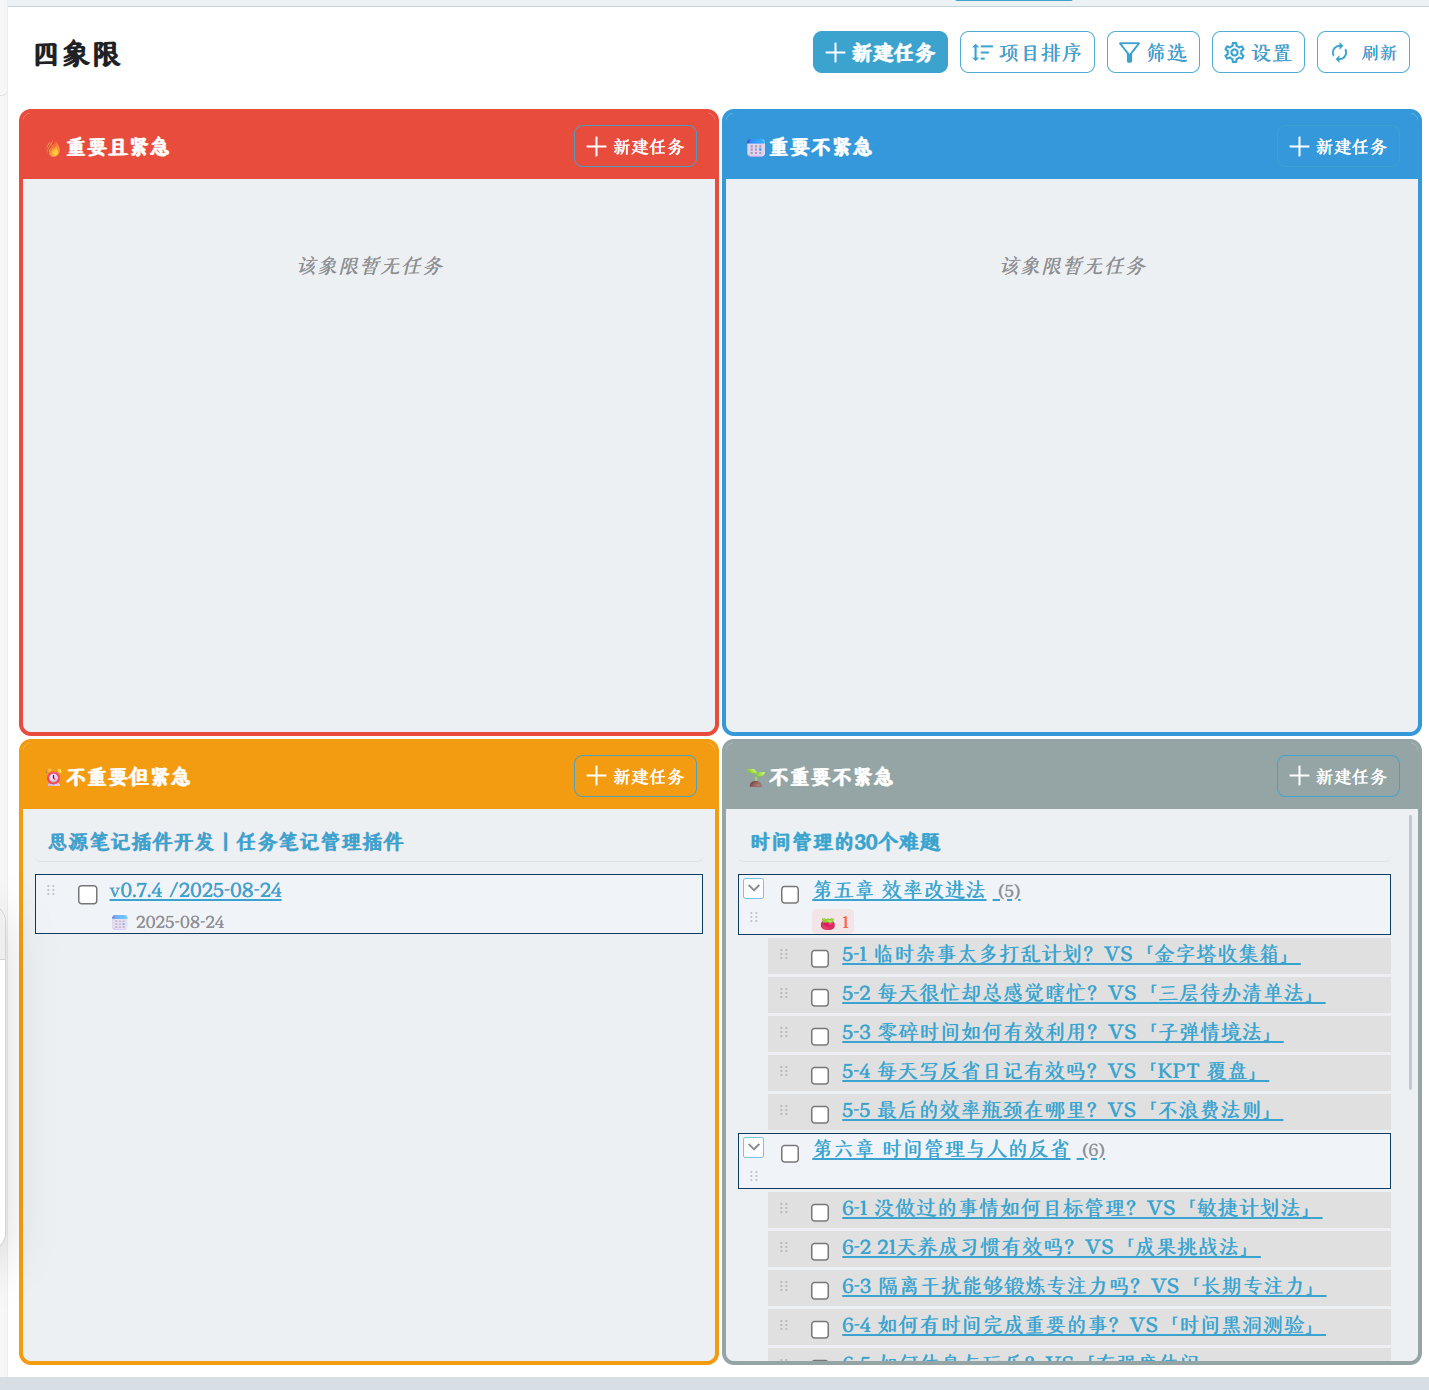Screen dimensions: 1429x1390
Task: Open the 项目排序 sort icon
Action: pyautogui.click(x=981, y=51)
